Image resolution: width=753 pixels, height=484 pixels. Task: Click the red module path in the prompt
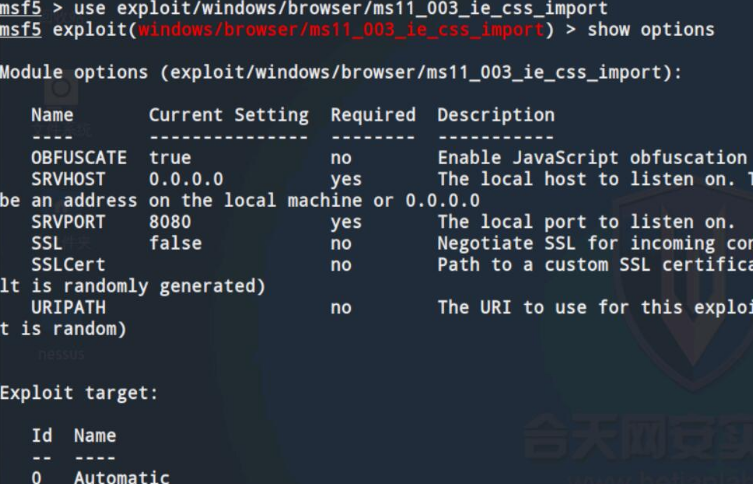tap(341, 30)
